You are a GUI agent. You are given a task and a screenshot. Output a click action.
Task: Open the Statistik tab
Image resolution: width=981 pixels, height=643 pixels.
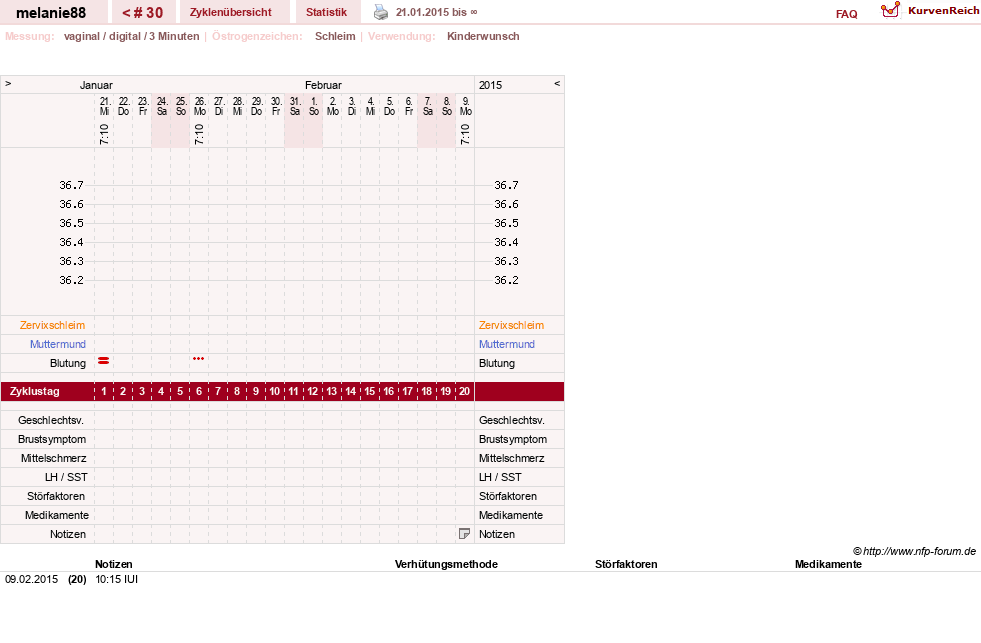click(x=326, y=13)
